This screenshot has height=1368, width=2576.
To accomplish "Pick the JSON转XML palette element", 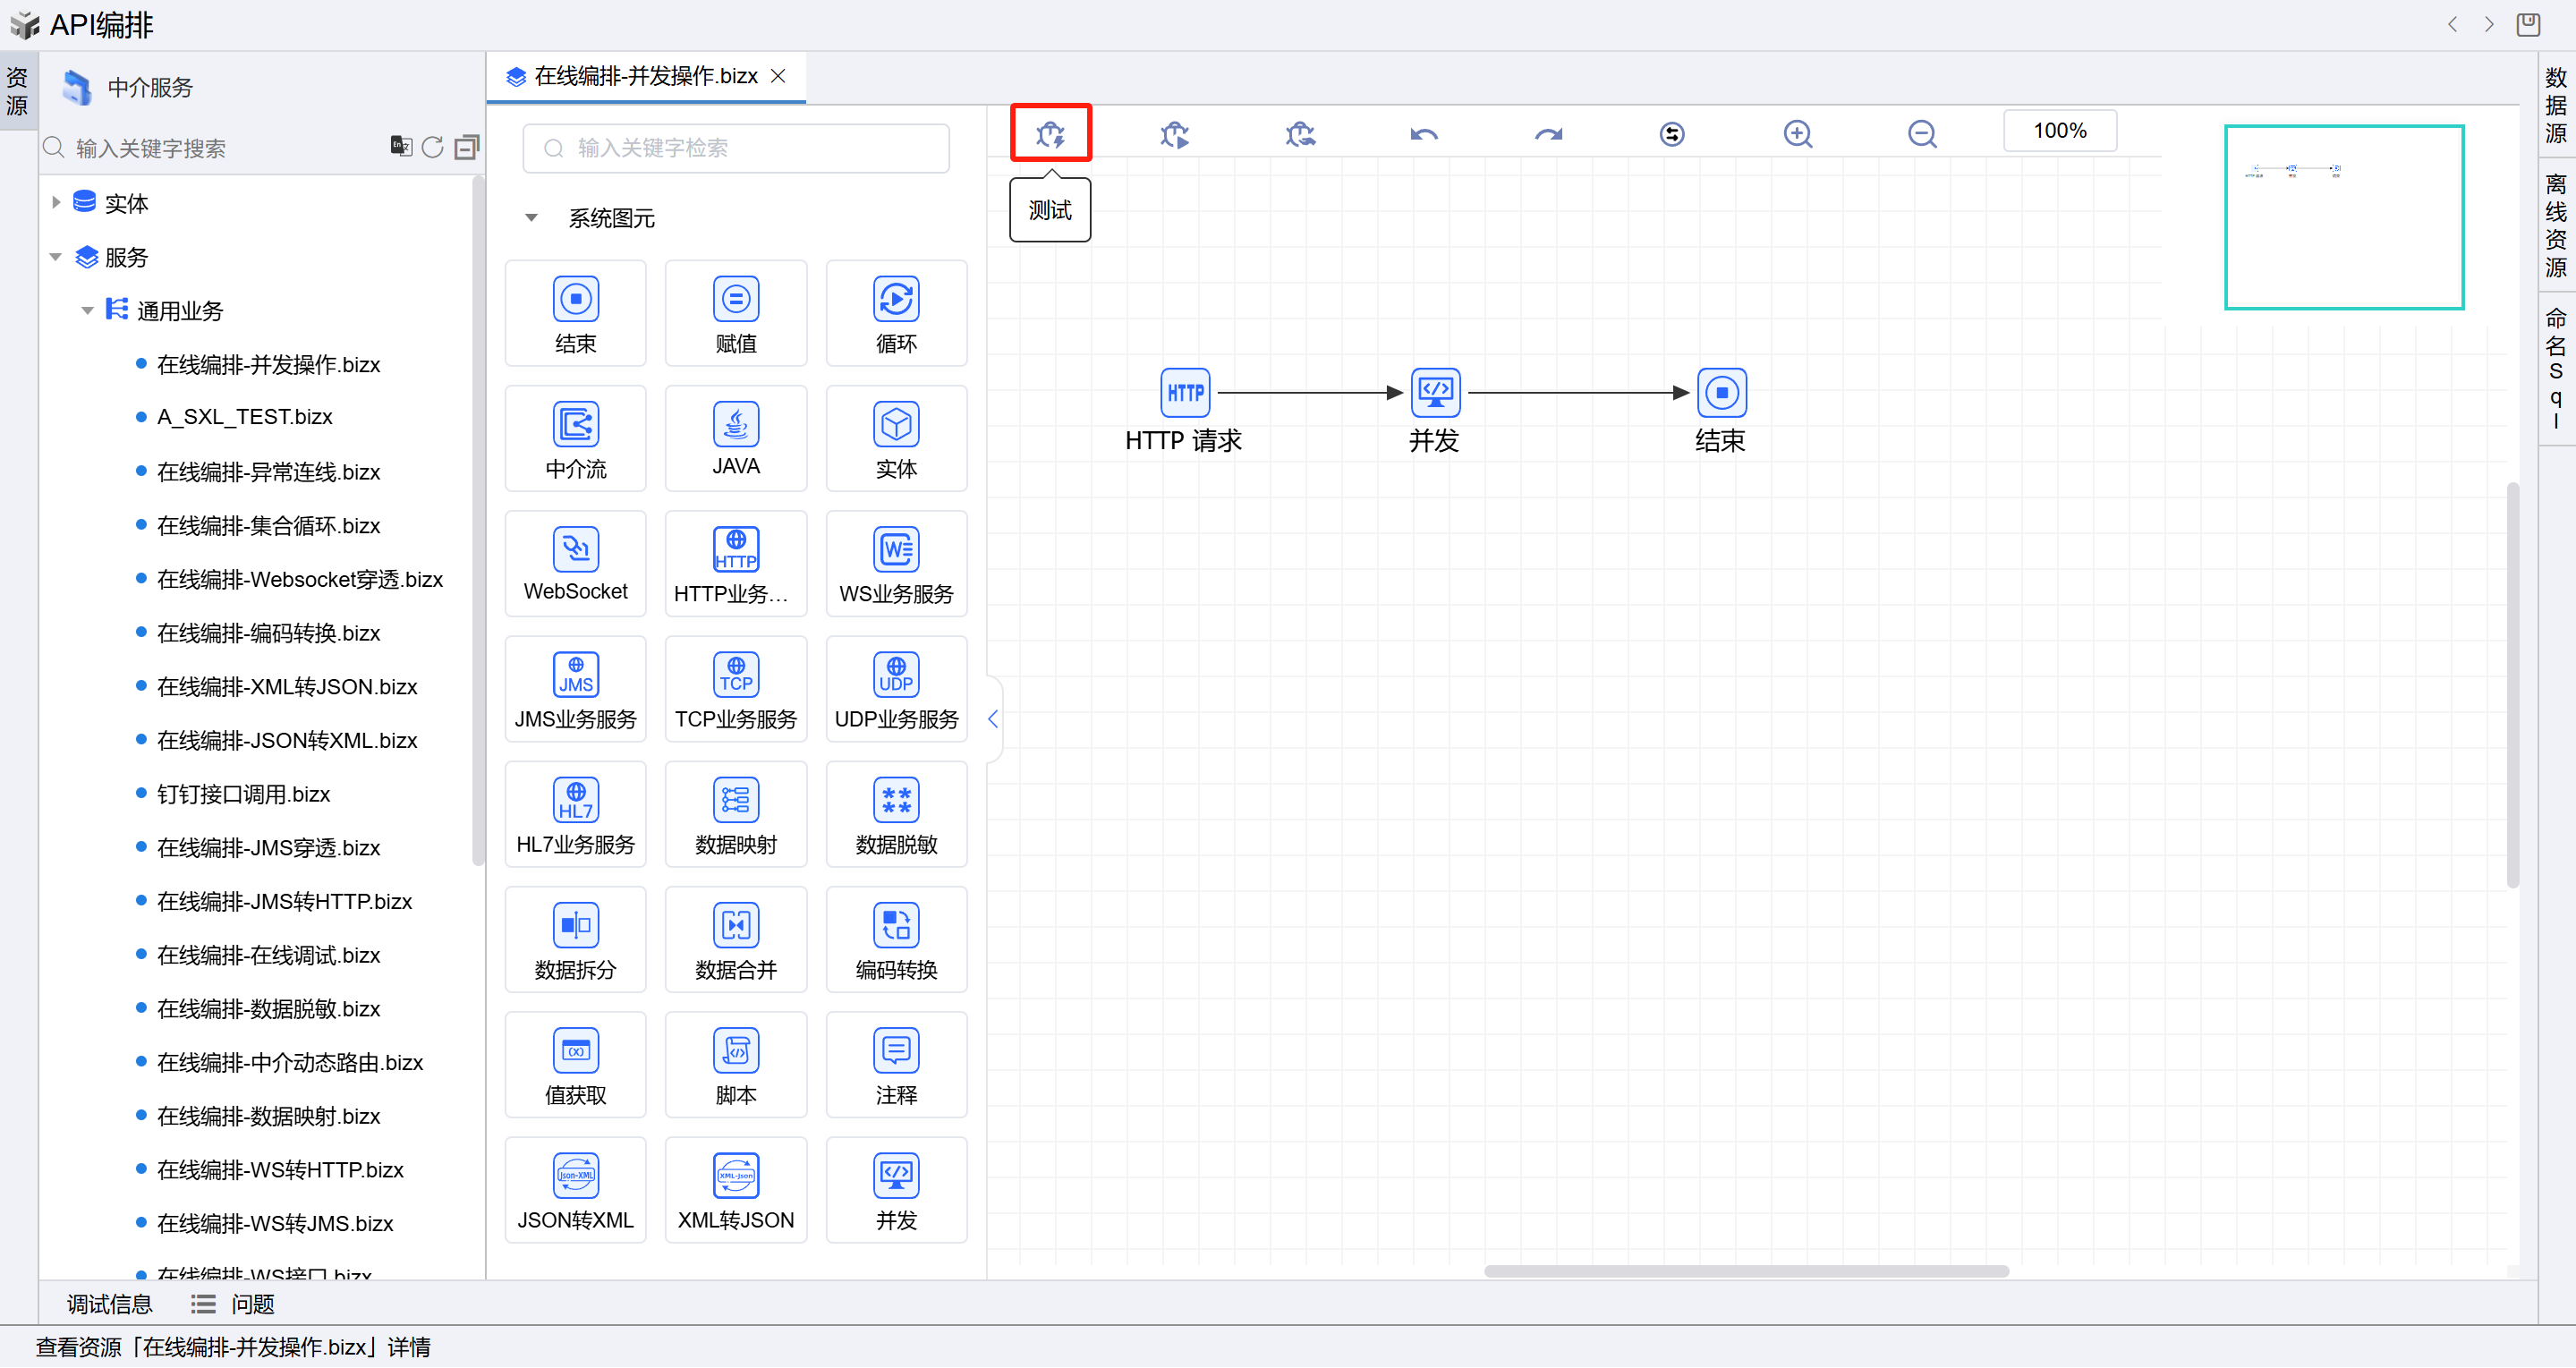I will click(x=575, y=1190).
